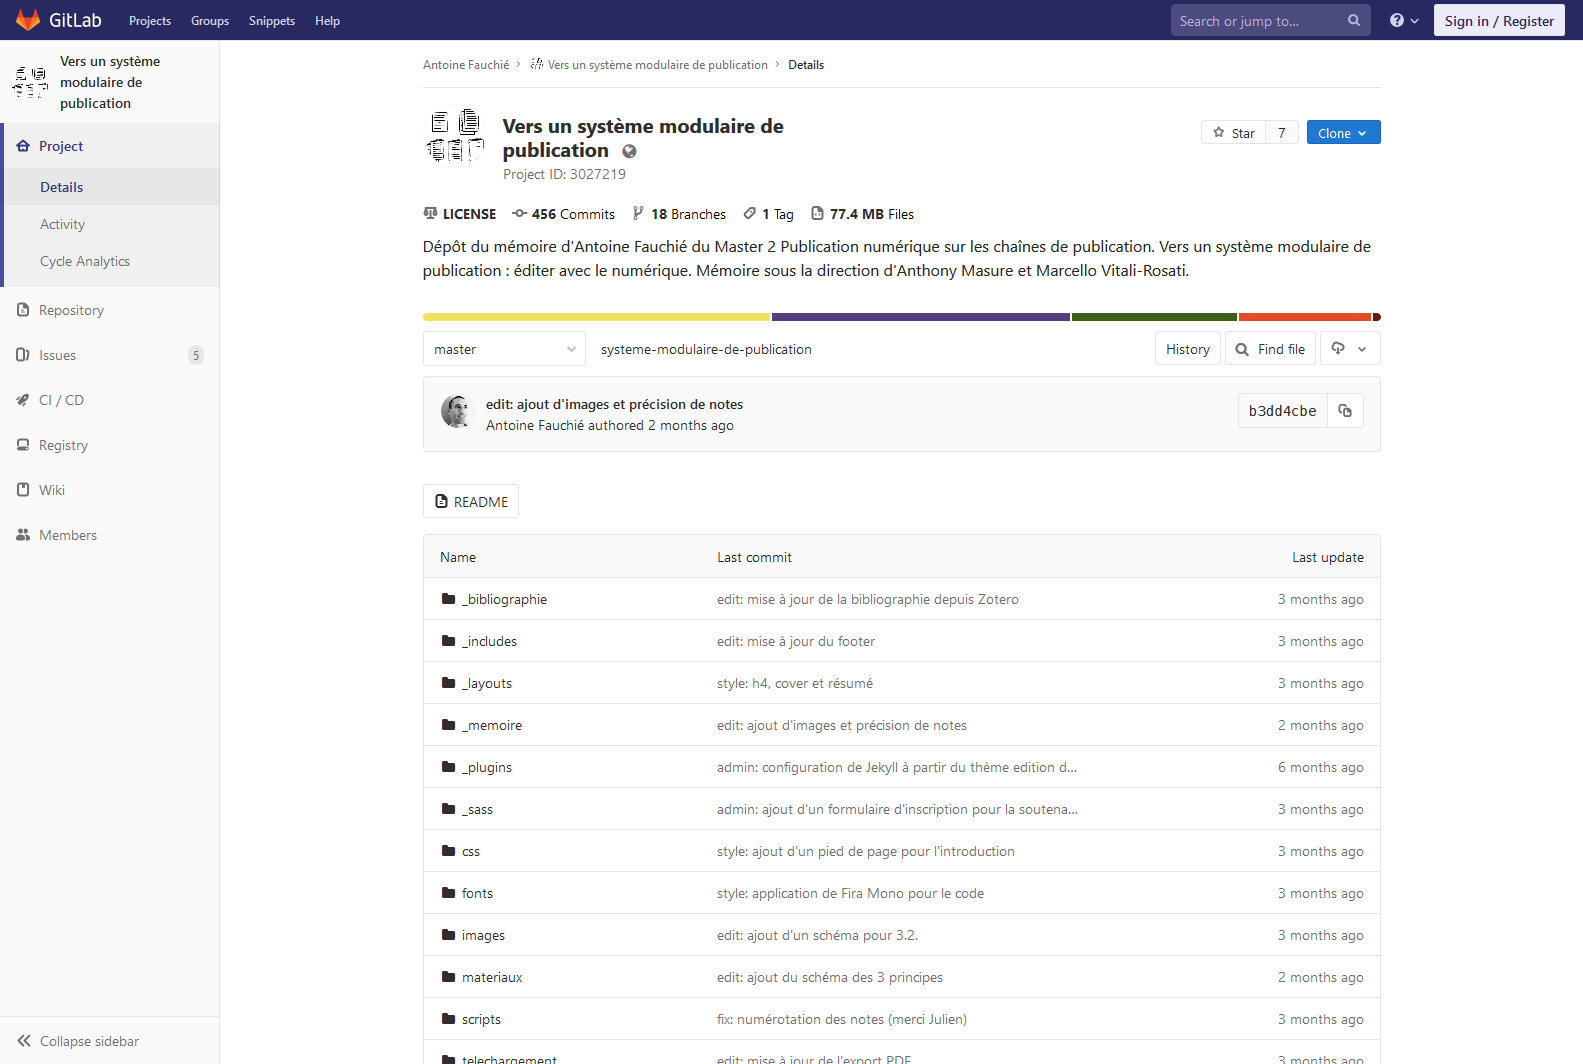Expand the download source code dropdown
1583x1064 pixels.
pos(1349,349)
